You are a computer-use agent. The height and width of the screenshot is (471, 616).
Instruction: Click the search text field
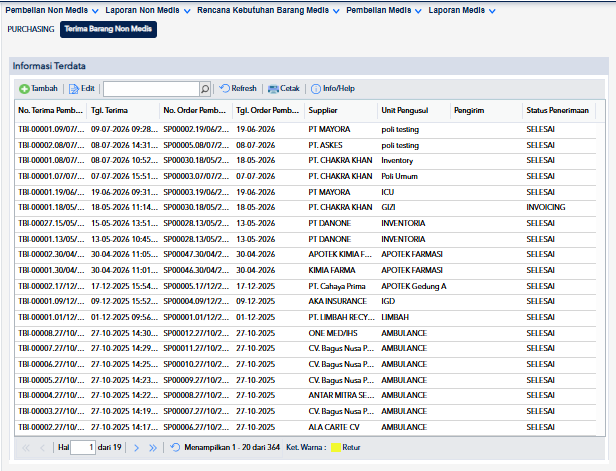152,89
